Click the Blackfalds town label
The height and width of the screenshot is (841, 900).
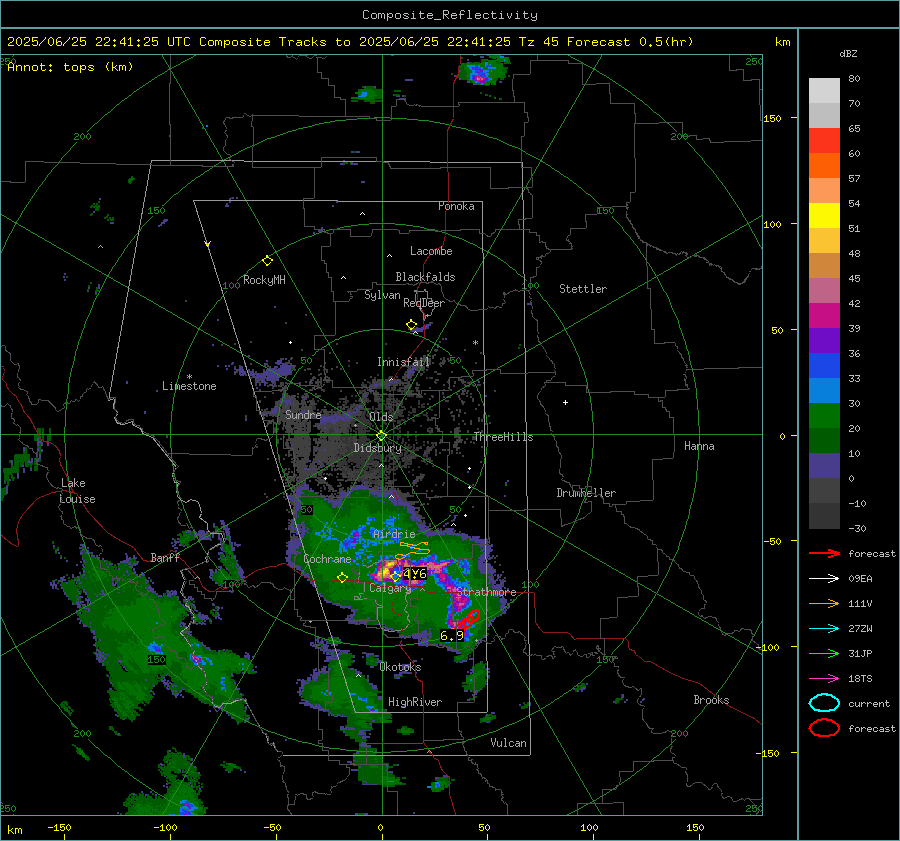[425, 277]
